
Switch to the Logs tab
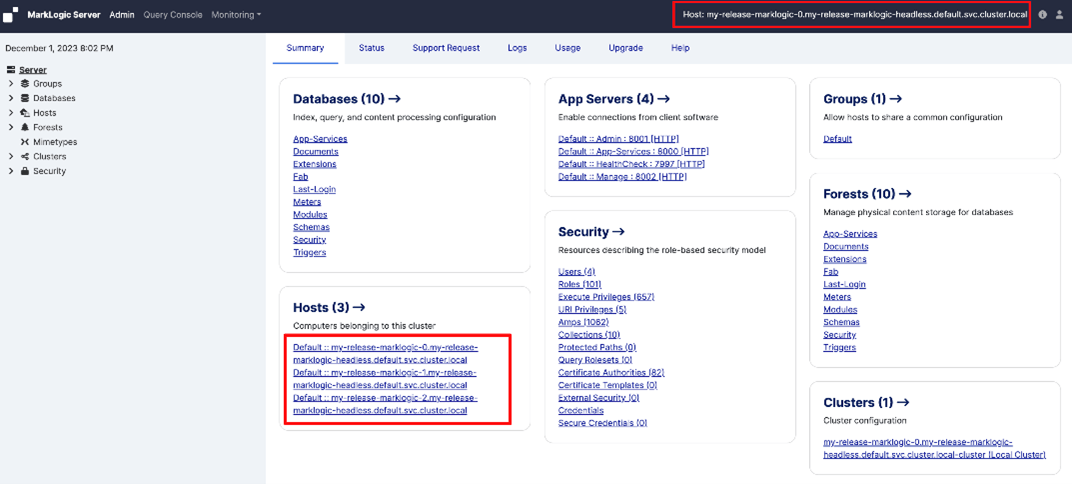click(x=517, y=48)
